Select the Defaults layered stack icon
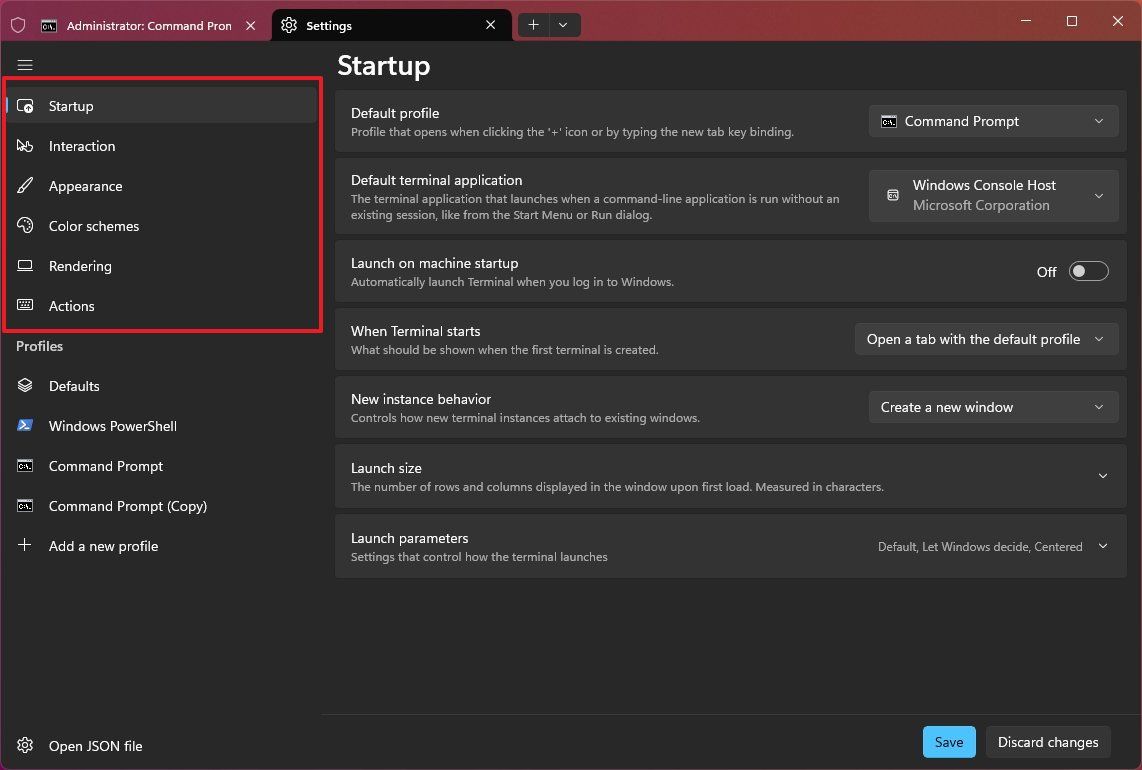 pyautogui.click(x=26, y=385)
